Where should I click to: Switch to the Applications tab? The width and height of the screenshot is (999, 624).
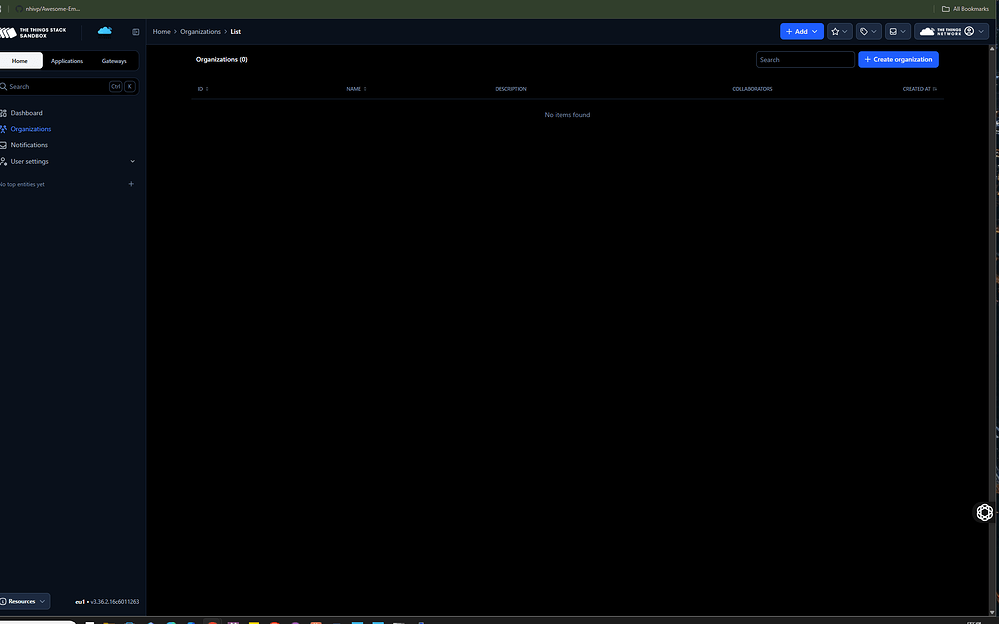(67, 61)
